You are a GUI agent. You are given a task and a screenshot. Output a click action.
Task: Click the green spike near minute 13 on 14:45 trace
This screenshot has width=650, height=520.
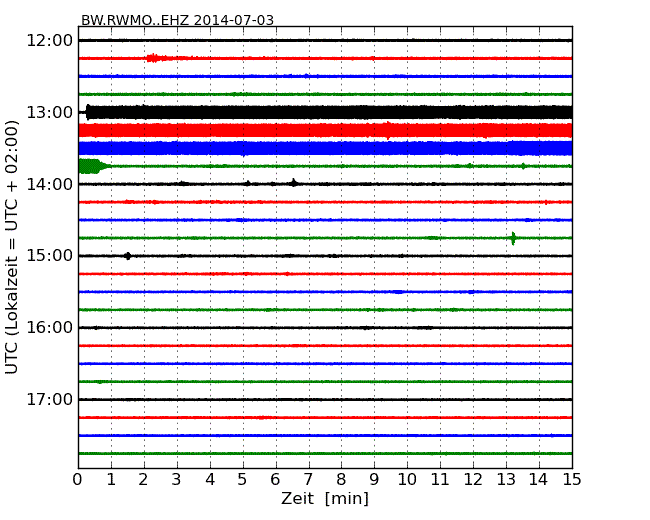pos(513,238)
